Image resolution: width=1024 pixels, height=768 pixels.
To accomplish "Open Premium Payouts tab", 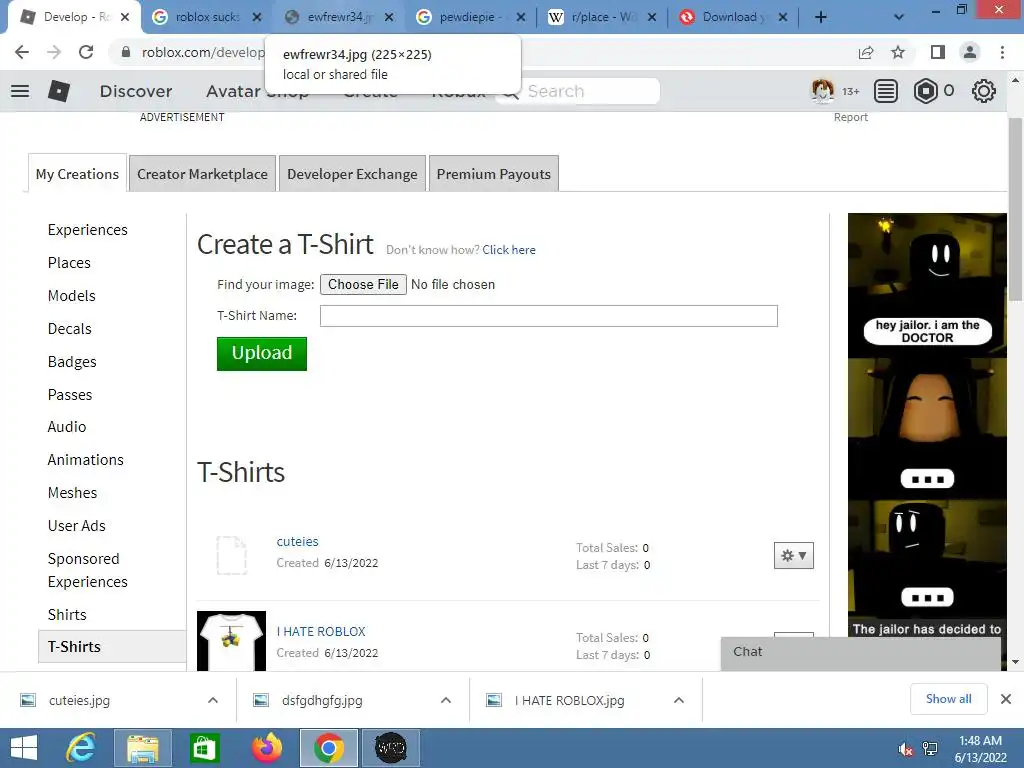I will point(494,174).
